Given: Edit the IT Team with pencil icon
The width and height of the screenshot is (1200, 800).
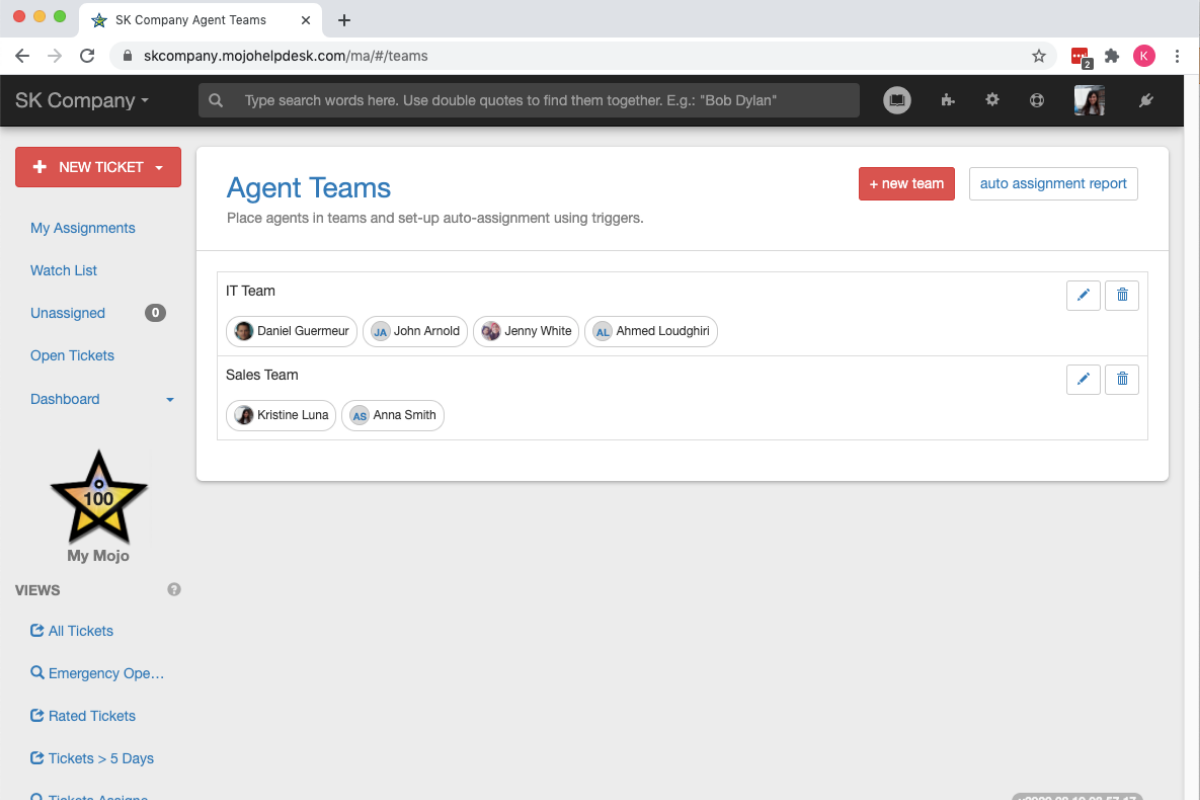Looking at the screenshot, I should coord(1083,295).
